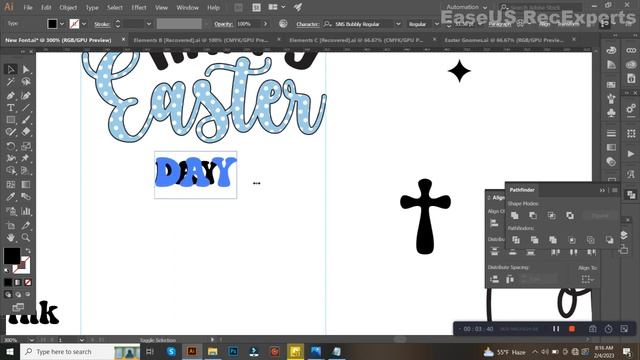Open the arrange documents dropdown

277,7
